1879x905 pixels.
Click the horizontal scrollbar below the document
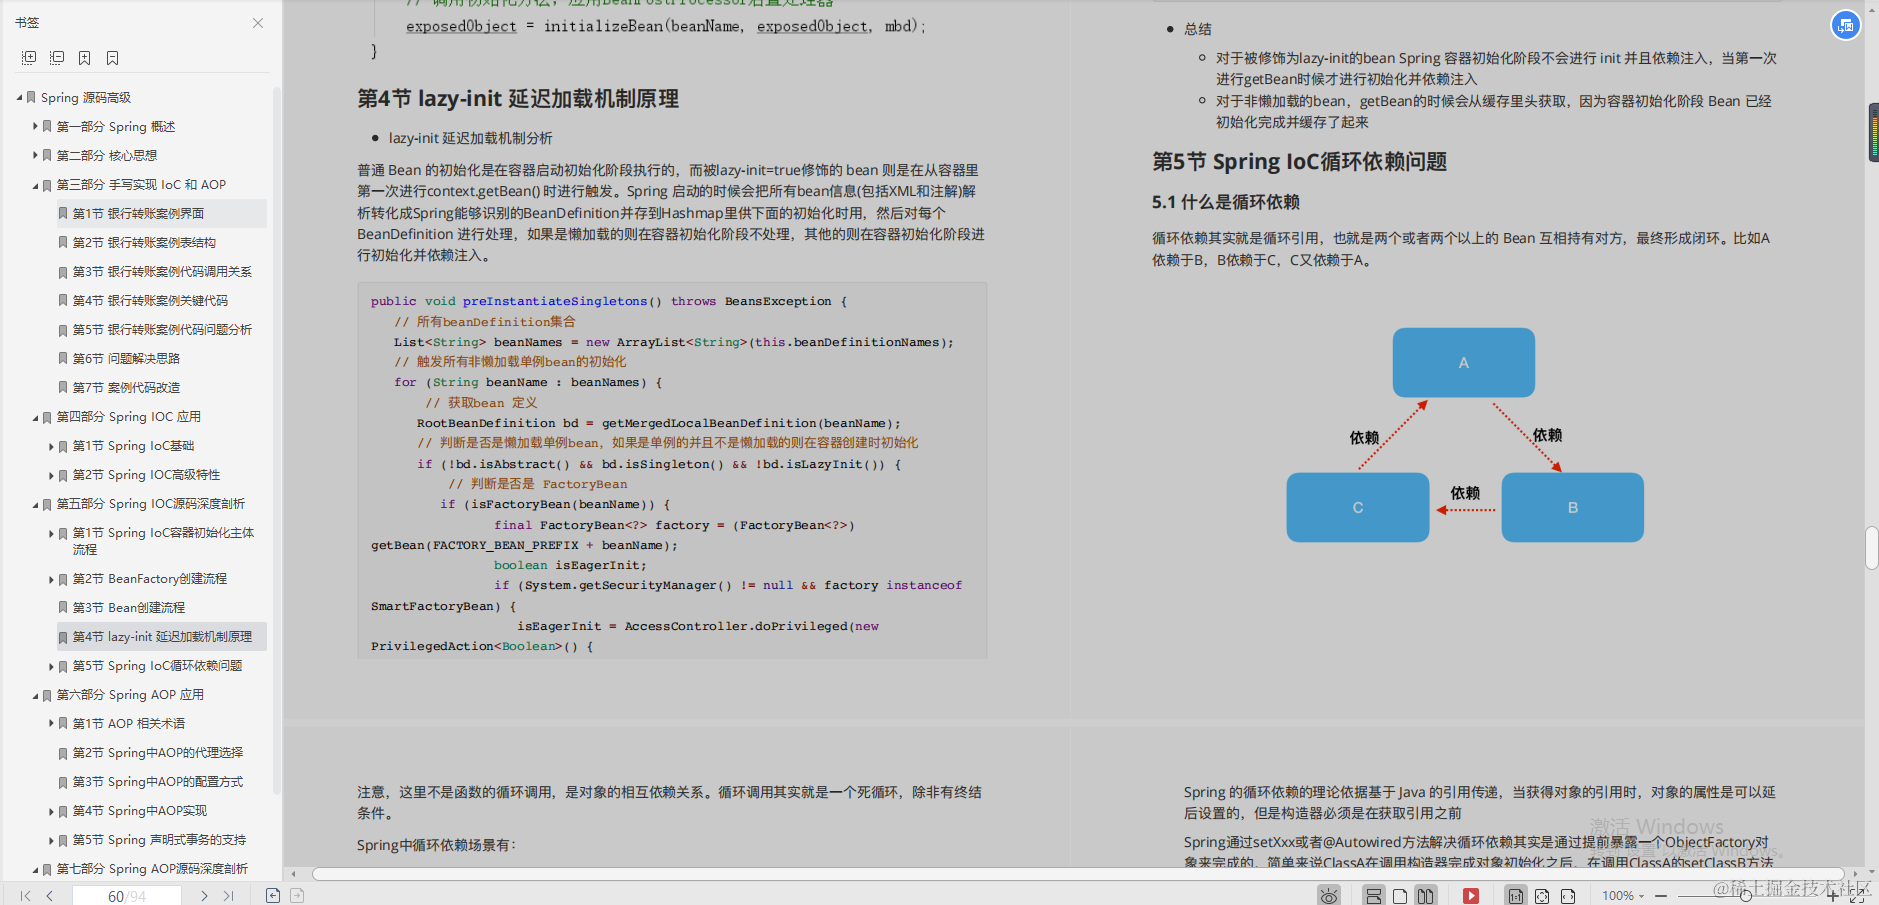tap(1078, 874)
